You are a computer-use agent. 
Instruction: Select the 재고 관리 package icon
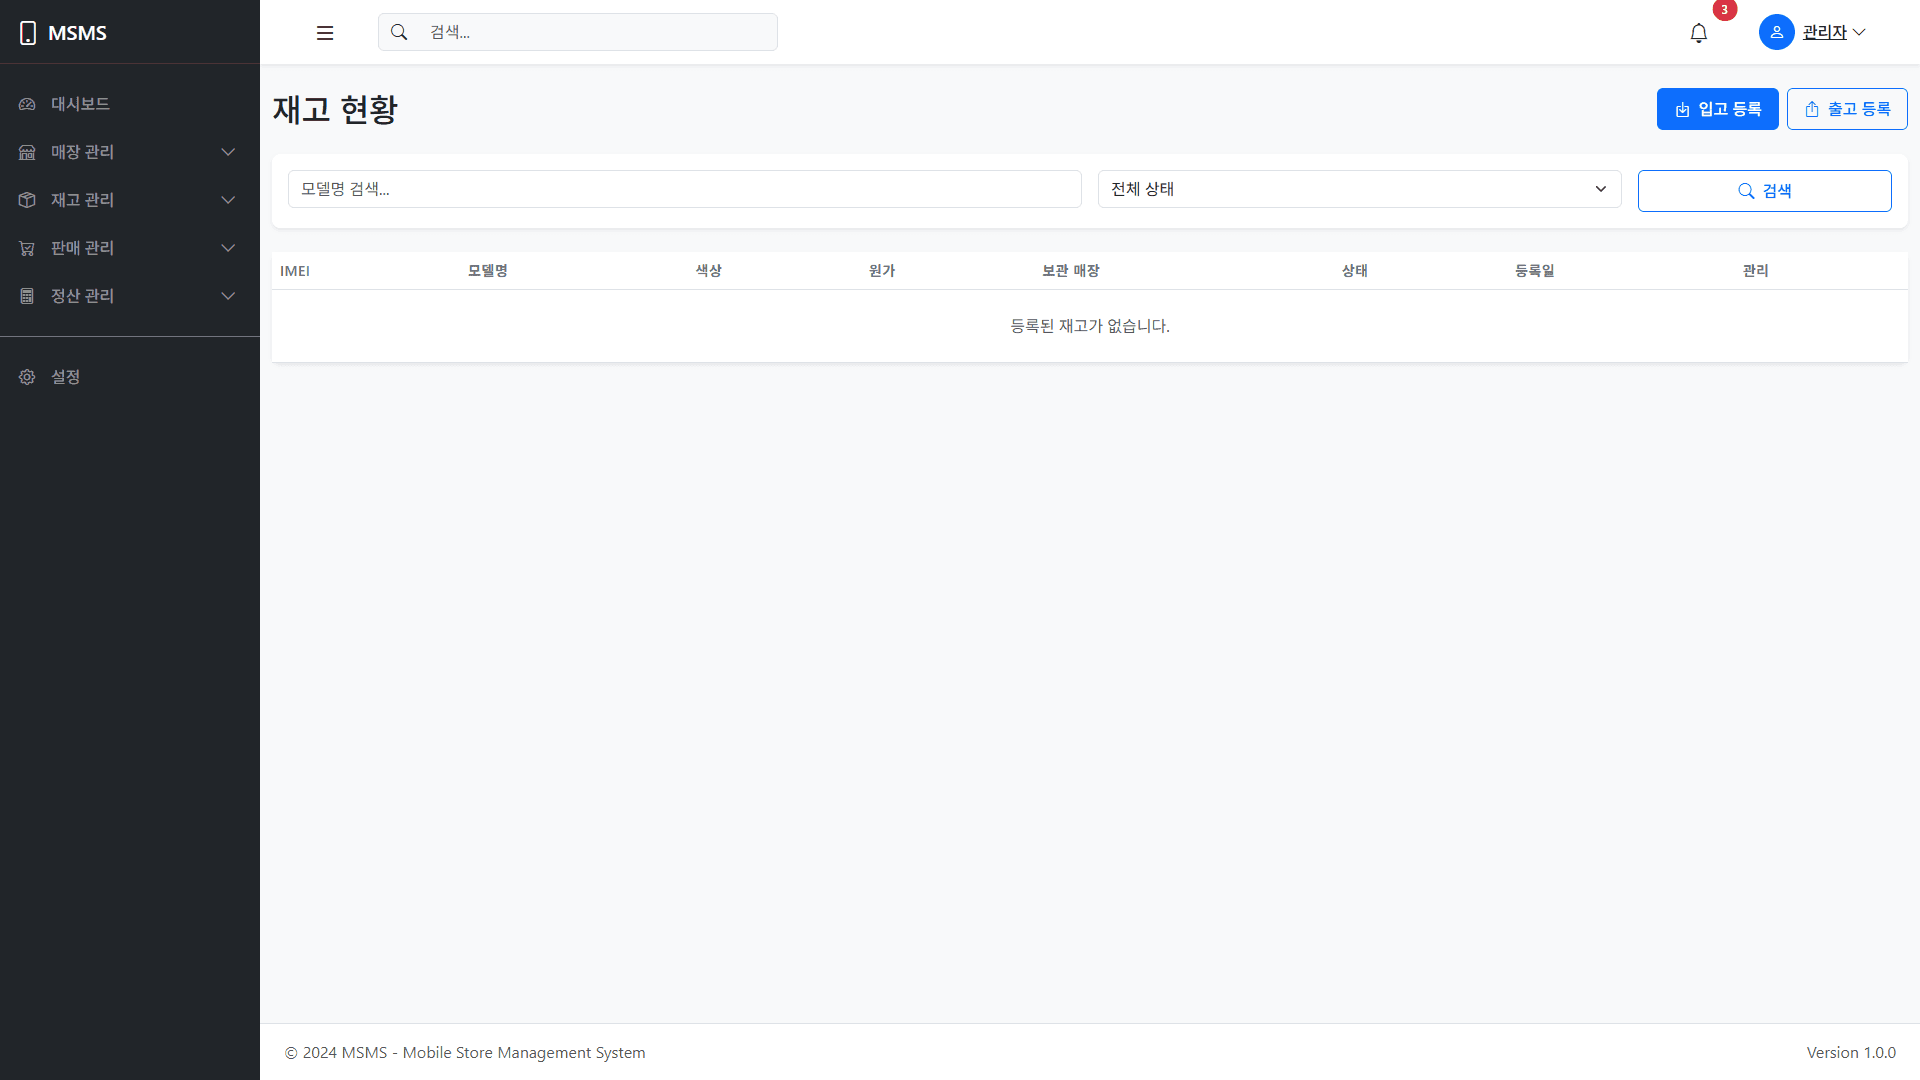(26, 200)
